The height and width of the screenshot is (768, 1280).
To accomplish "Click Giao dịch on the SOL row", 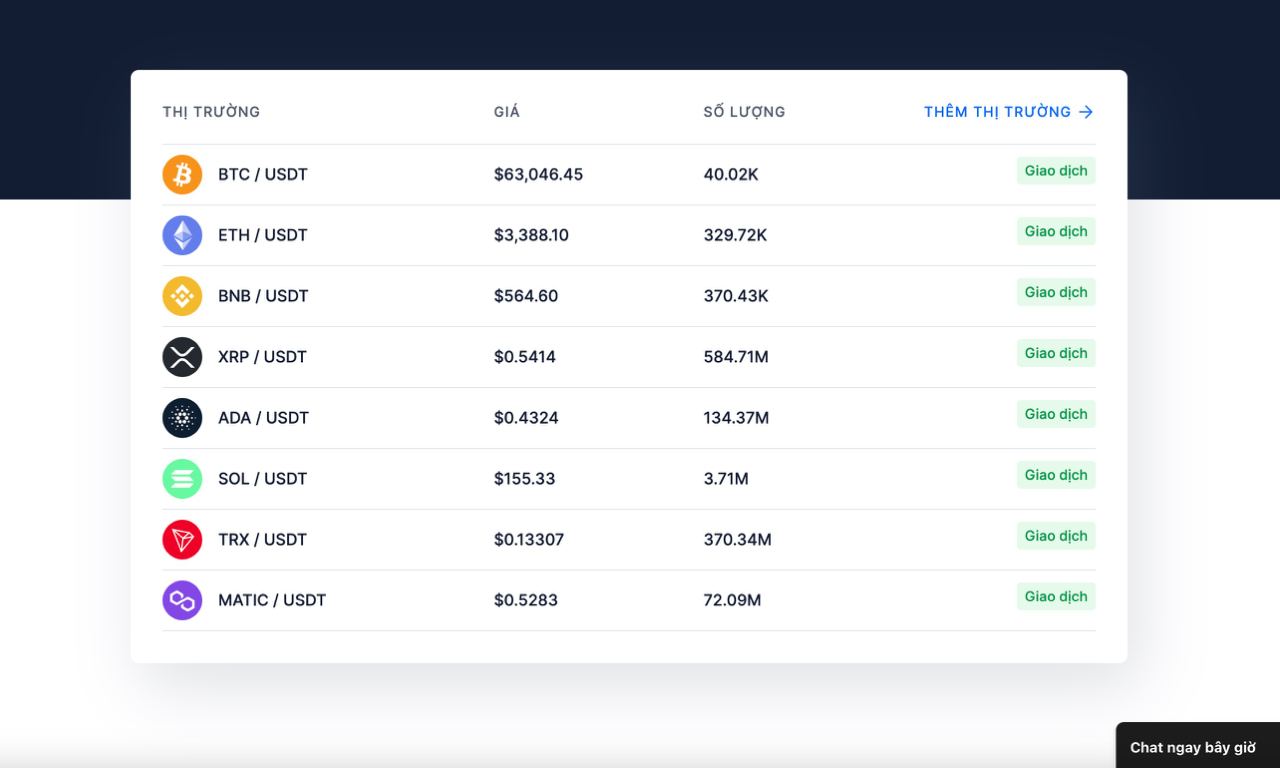I will [x=1056, y=475].
